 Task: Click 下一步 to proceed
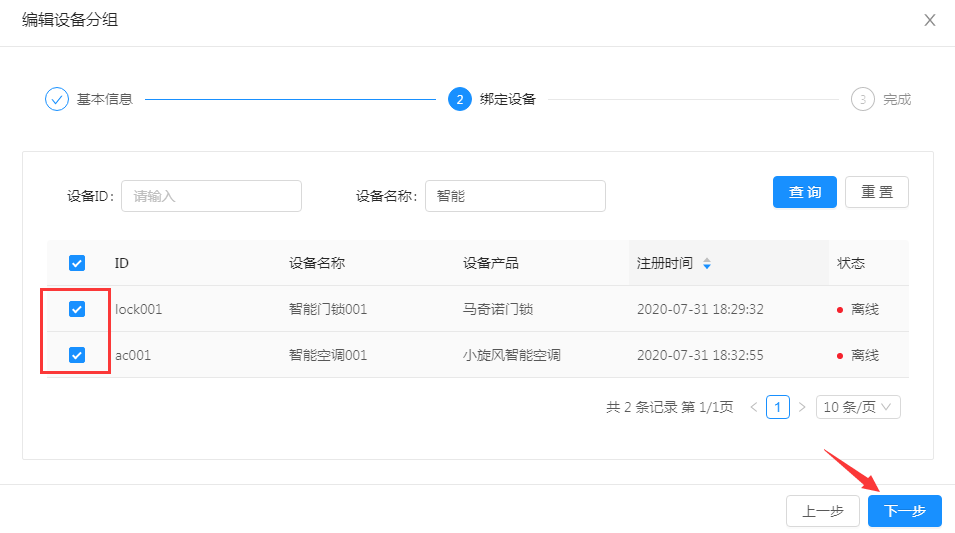tap(904, 511)
